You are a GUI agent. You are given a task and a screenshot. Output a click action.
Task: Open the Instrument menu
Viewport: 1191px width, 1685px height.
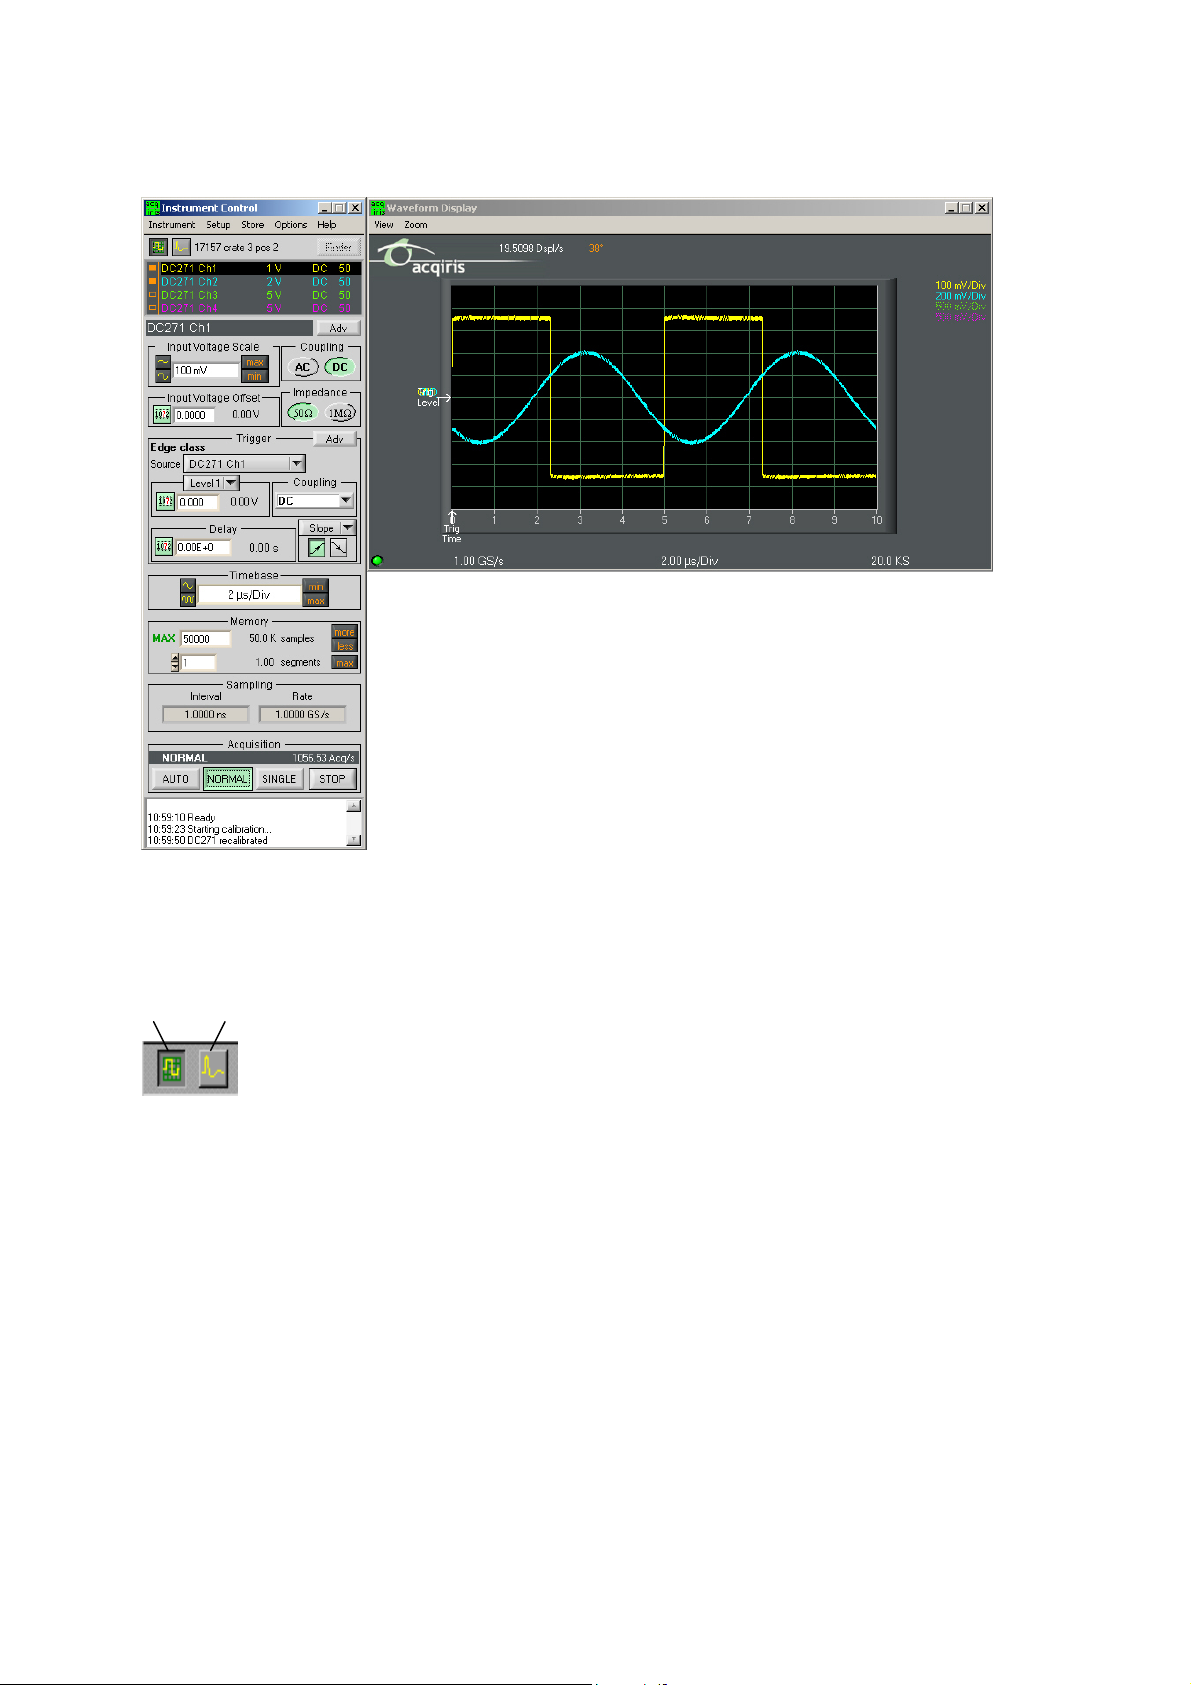click(172, 225)
